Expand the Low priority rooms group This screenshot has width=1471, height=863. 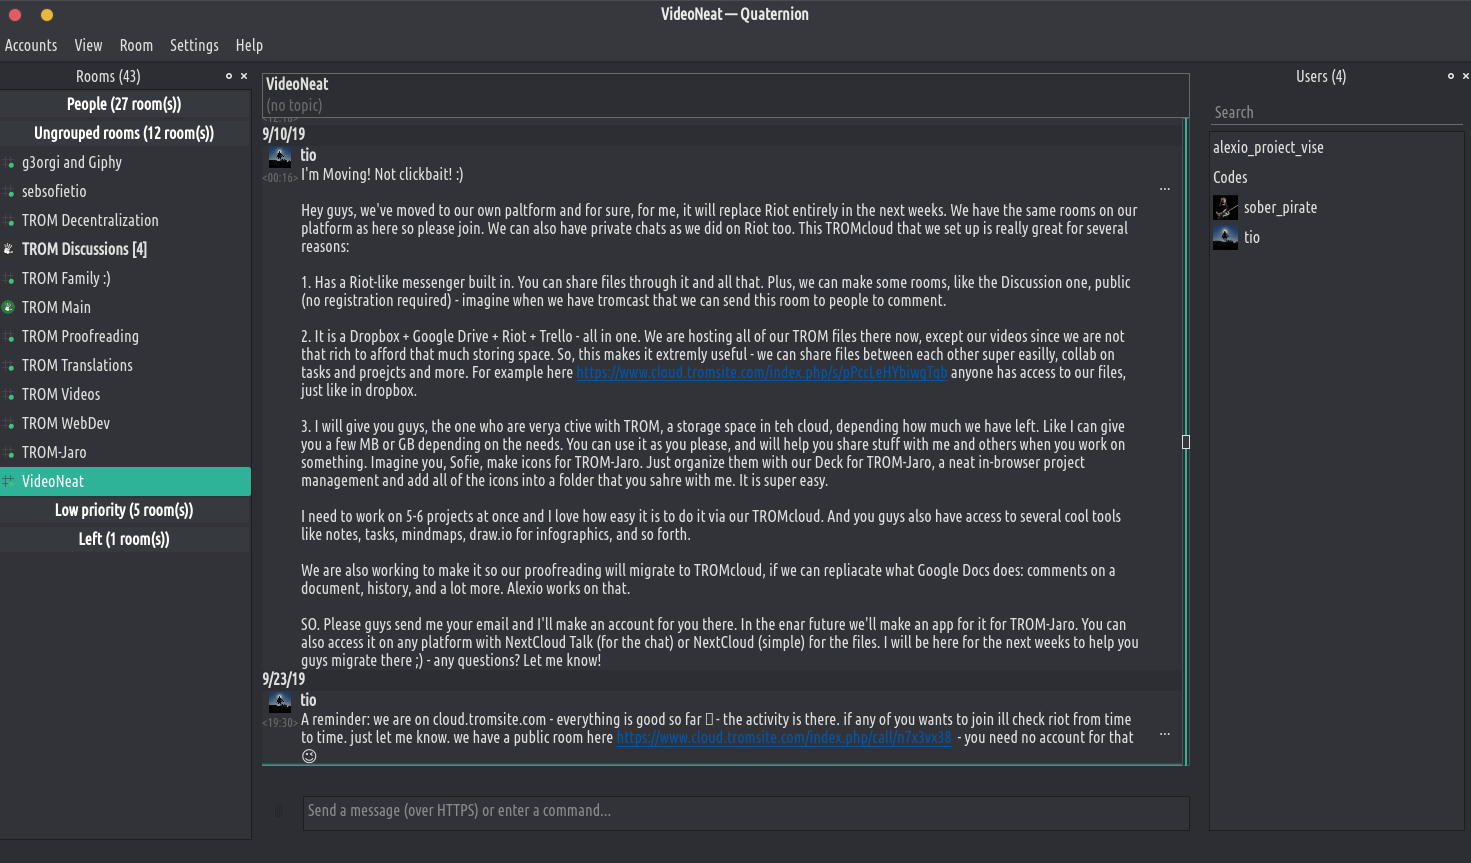[x=124, y=510]
